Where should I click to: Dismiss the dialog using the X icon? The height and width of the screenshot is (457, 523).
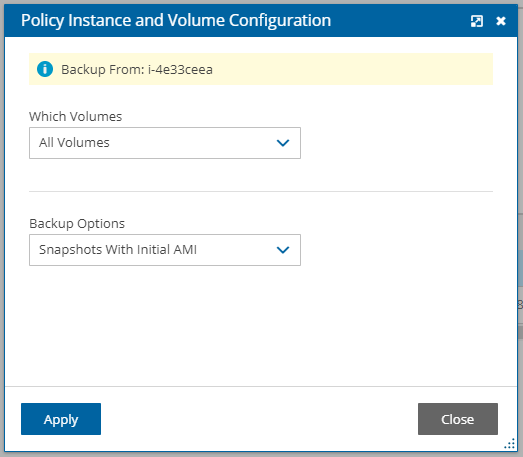pos(501,21)
